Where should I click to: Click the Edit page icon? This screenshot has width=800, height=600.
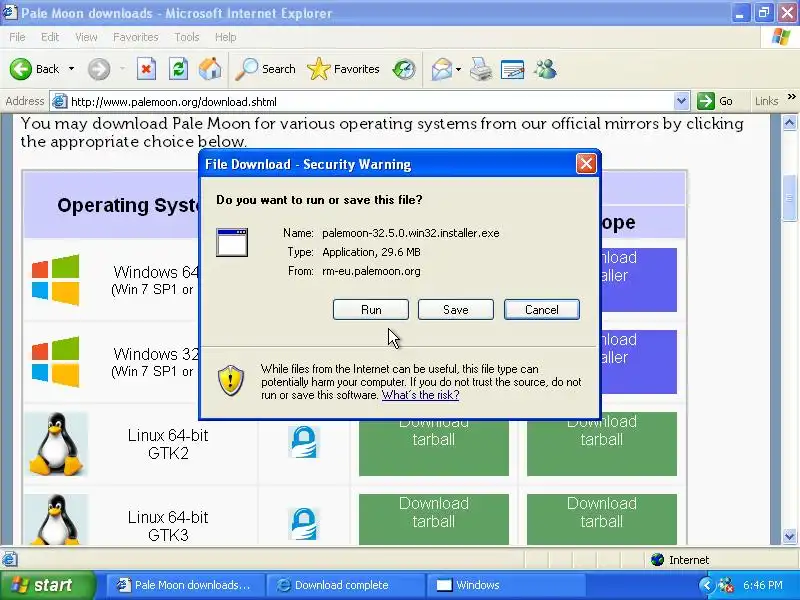point(513,69)
